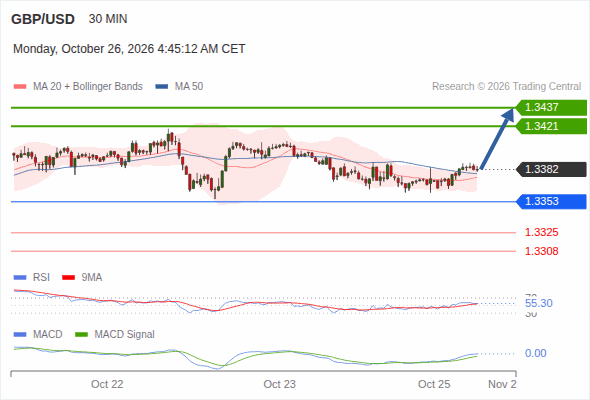Screen dimensions: 590x400
Task: Click the GBP/USD symbol title
Action: coord(43,19)
